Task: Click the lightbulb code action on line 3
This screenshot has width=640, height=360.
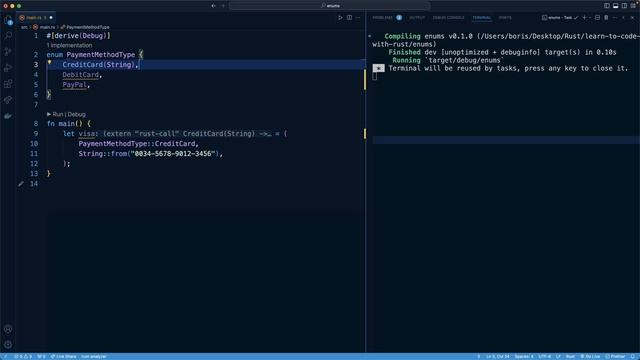Action: (x=49, y=62)
